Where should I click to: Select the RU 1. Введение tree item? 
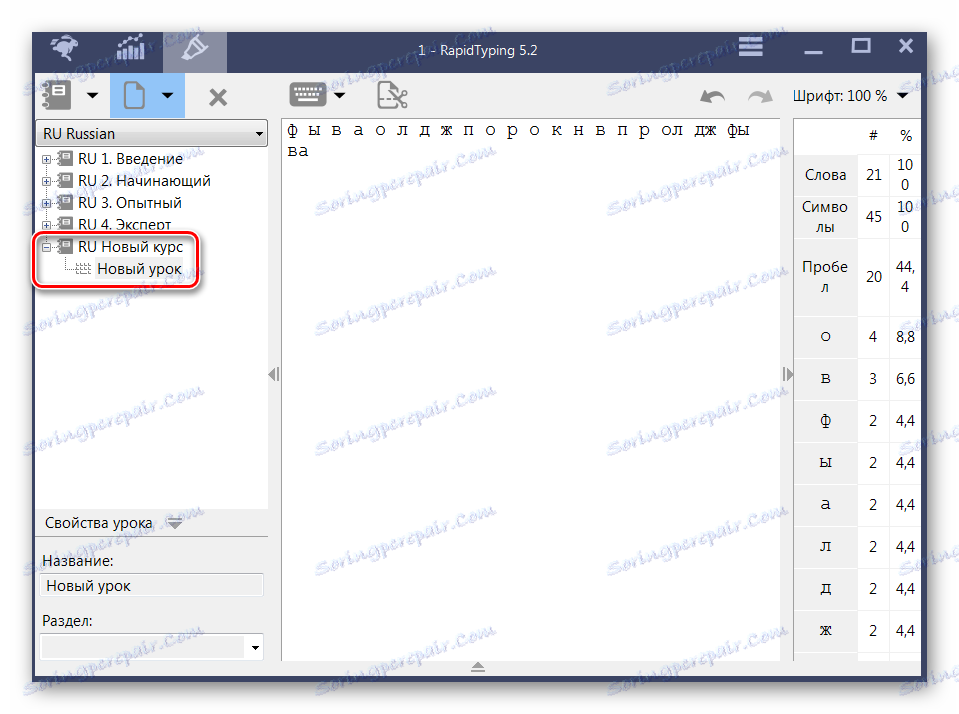pyautogui.click(x=130, y=159)
